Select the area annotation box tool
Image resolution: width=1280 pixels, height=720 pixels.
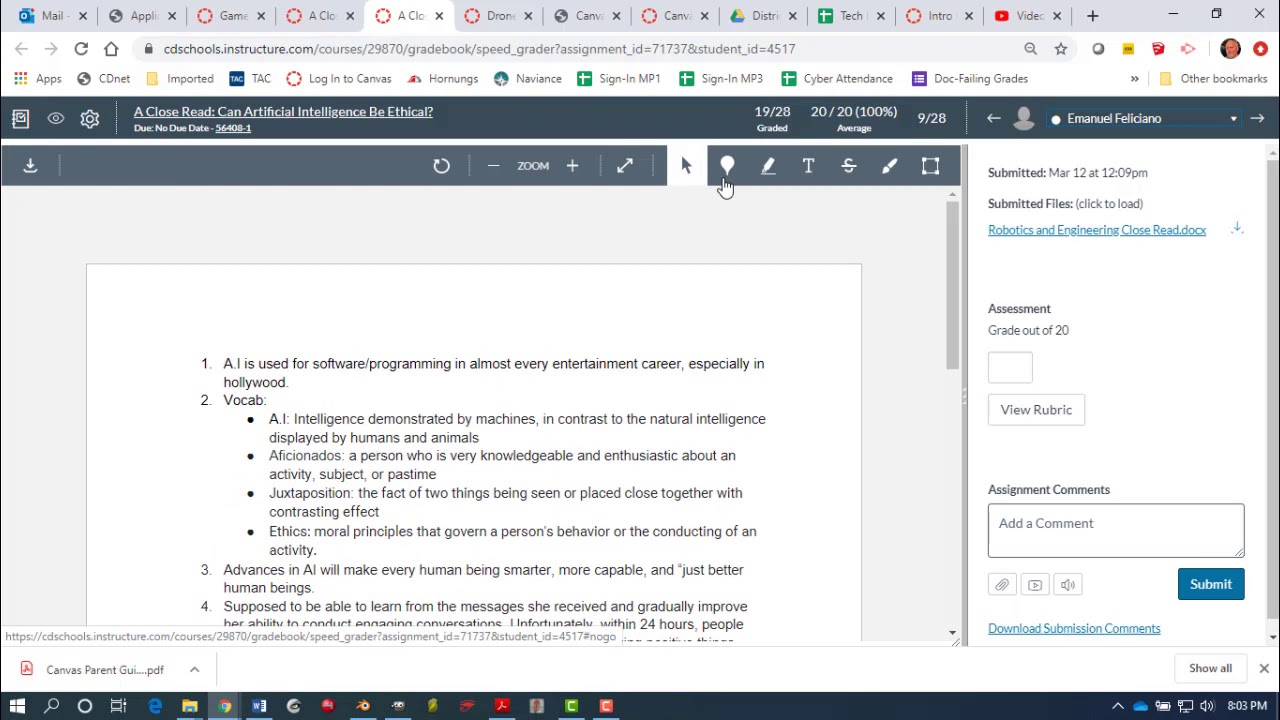click(930, 166)
